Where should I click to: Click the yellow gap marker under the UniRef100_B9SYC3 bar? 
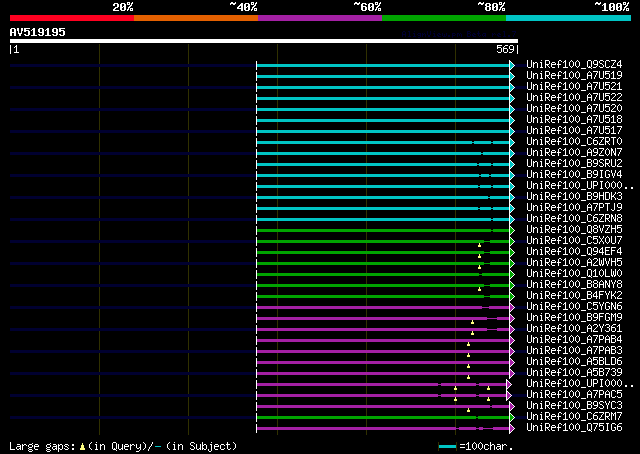coord(469,410)
